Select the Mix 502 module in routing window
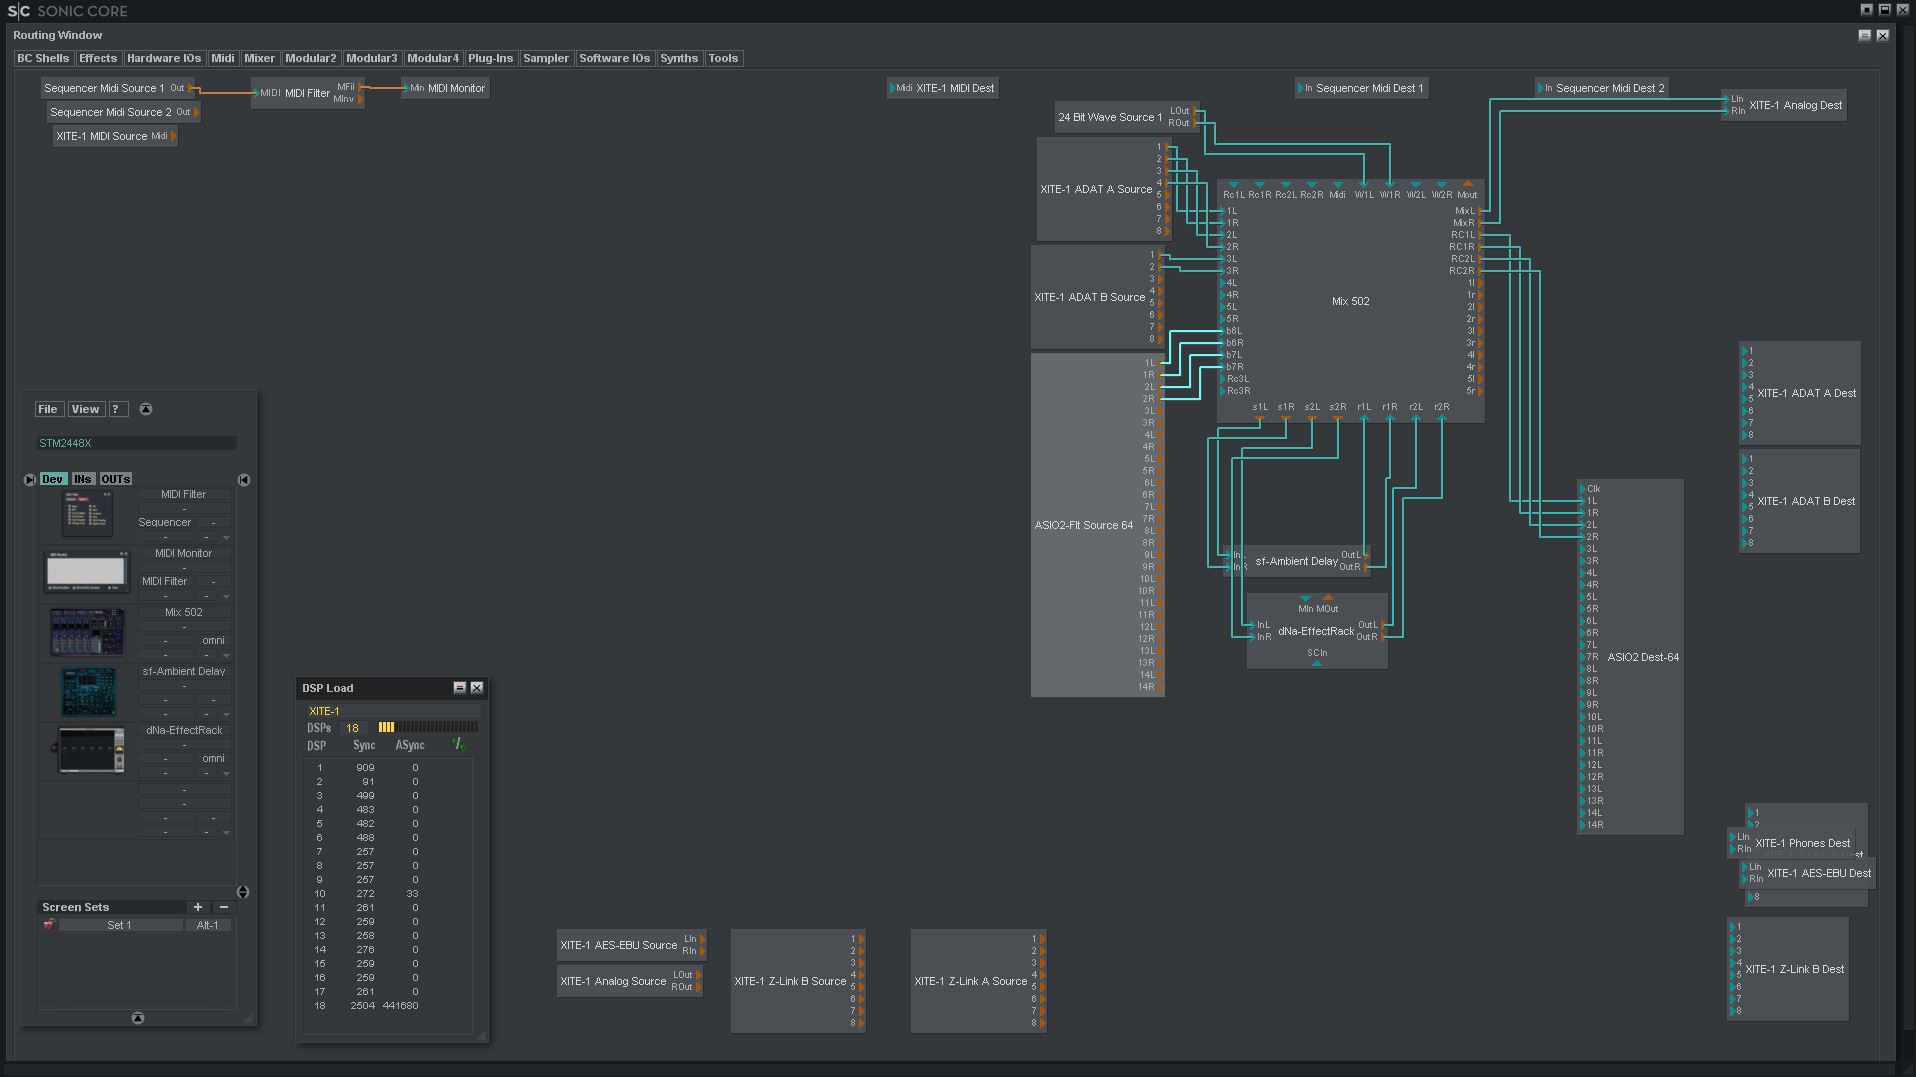 pos(1350,301)
